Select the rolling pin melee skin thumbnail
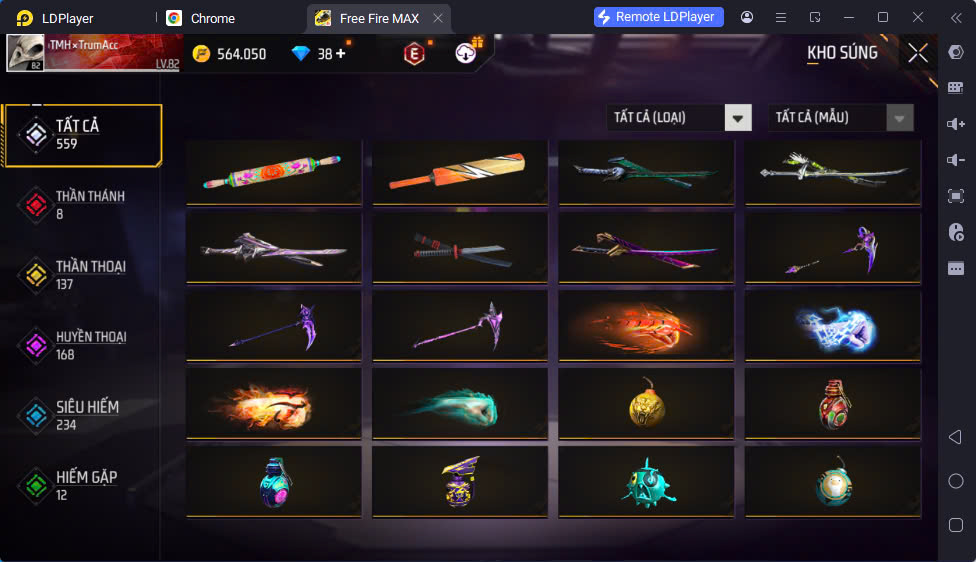 pyautogui.click(x=274, y=172)
